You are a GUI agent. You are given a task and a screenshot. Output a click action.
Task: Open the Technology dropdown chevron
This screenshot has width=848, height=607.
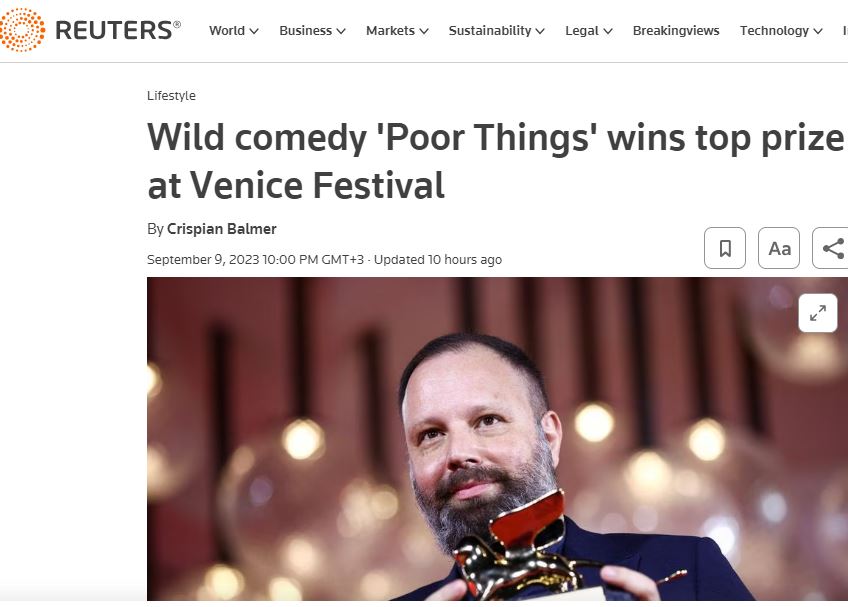pos(818,31)
